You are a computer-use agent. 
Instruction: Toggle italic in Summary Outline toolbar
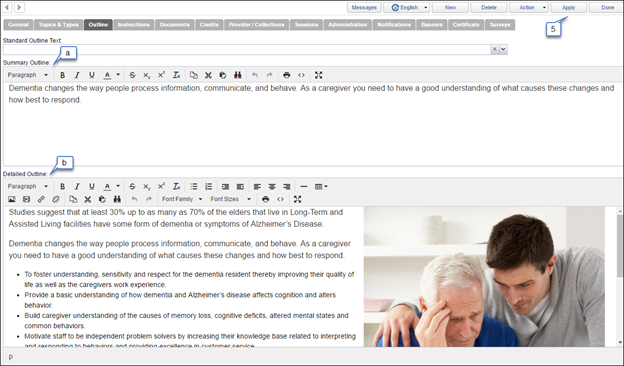(77, 75)
